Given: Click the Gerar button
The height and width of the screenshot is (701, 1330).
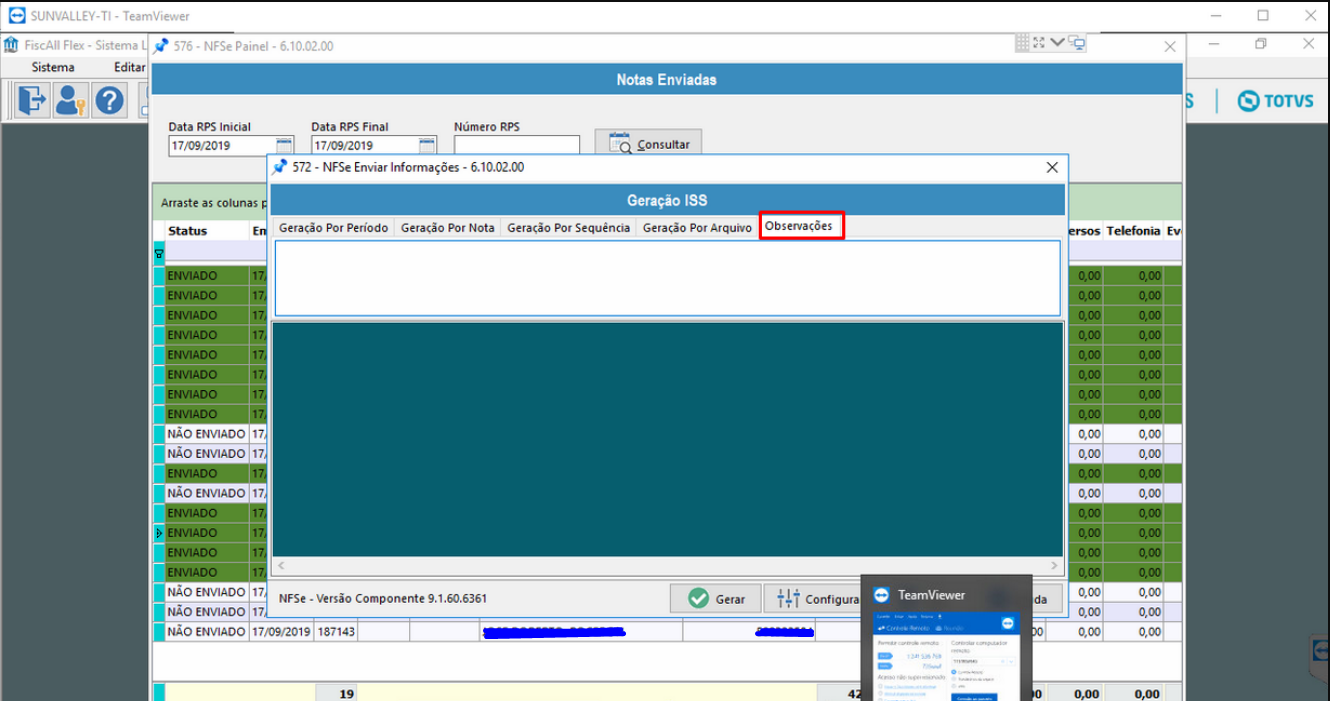Looking at the screenshot, I should coord(715,599).
